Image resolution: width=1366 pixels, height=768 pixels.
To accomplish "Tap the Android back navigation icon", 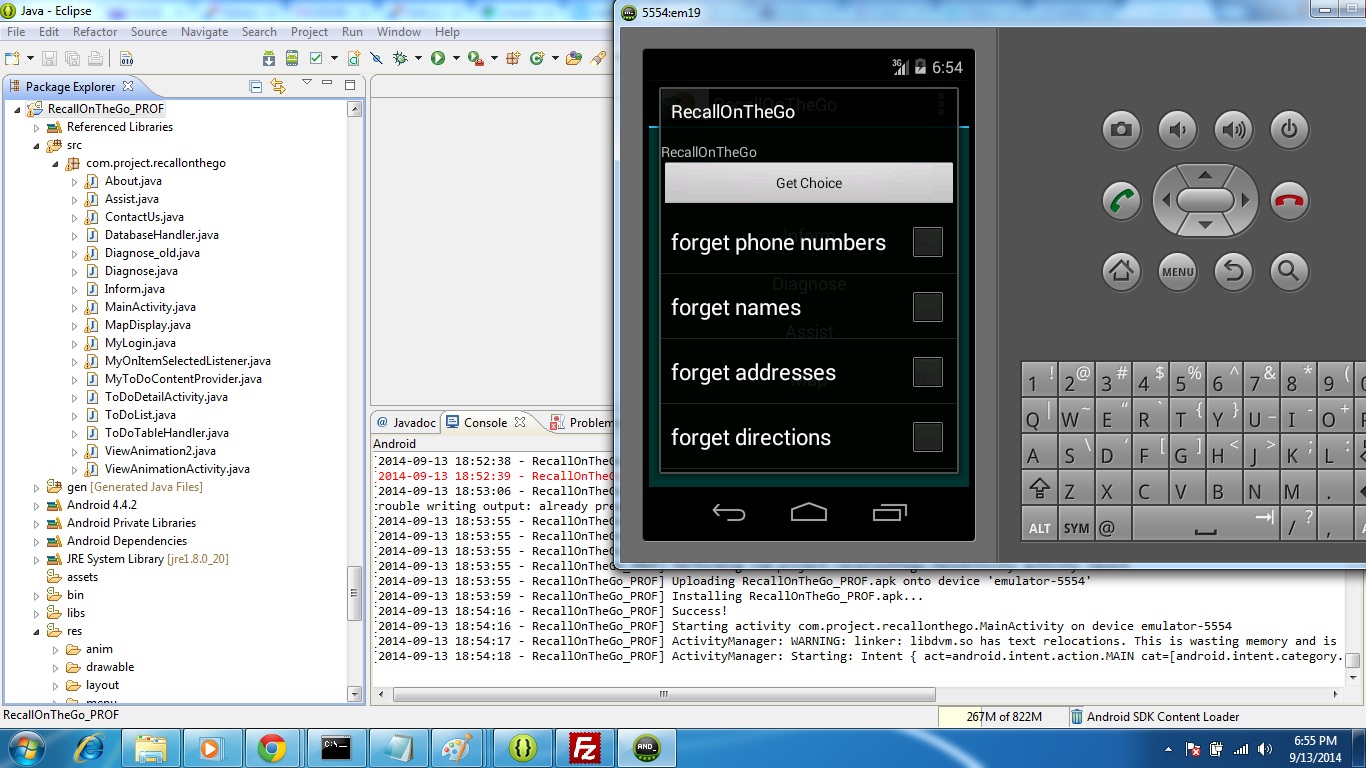I will [729, 513].
